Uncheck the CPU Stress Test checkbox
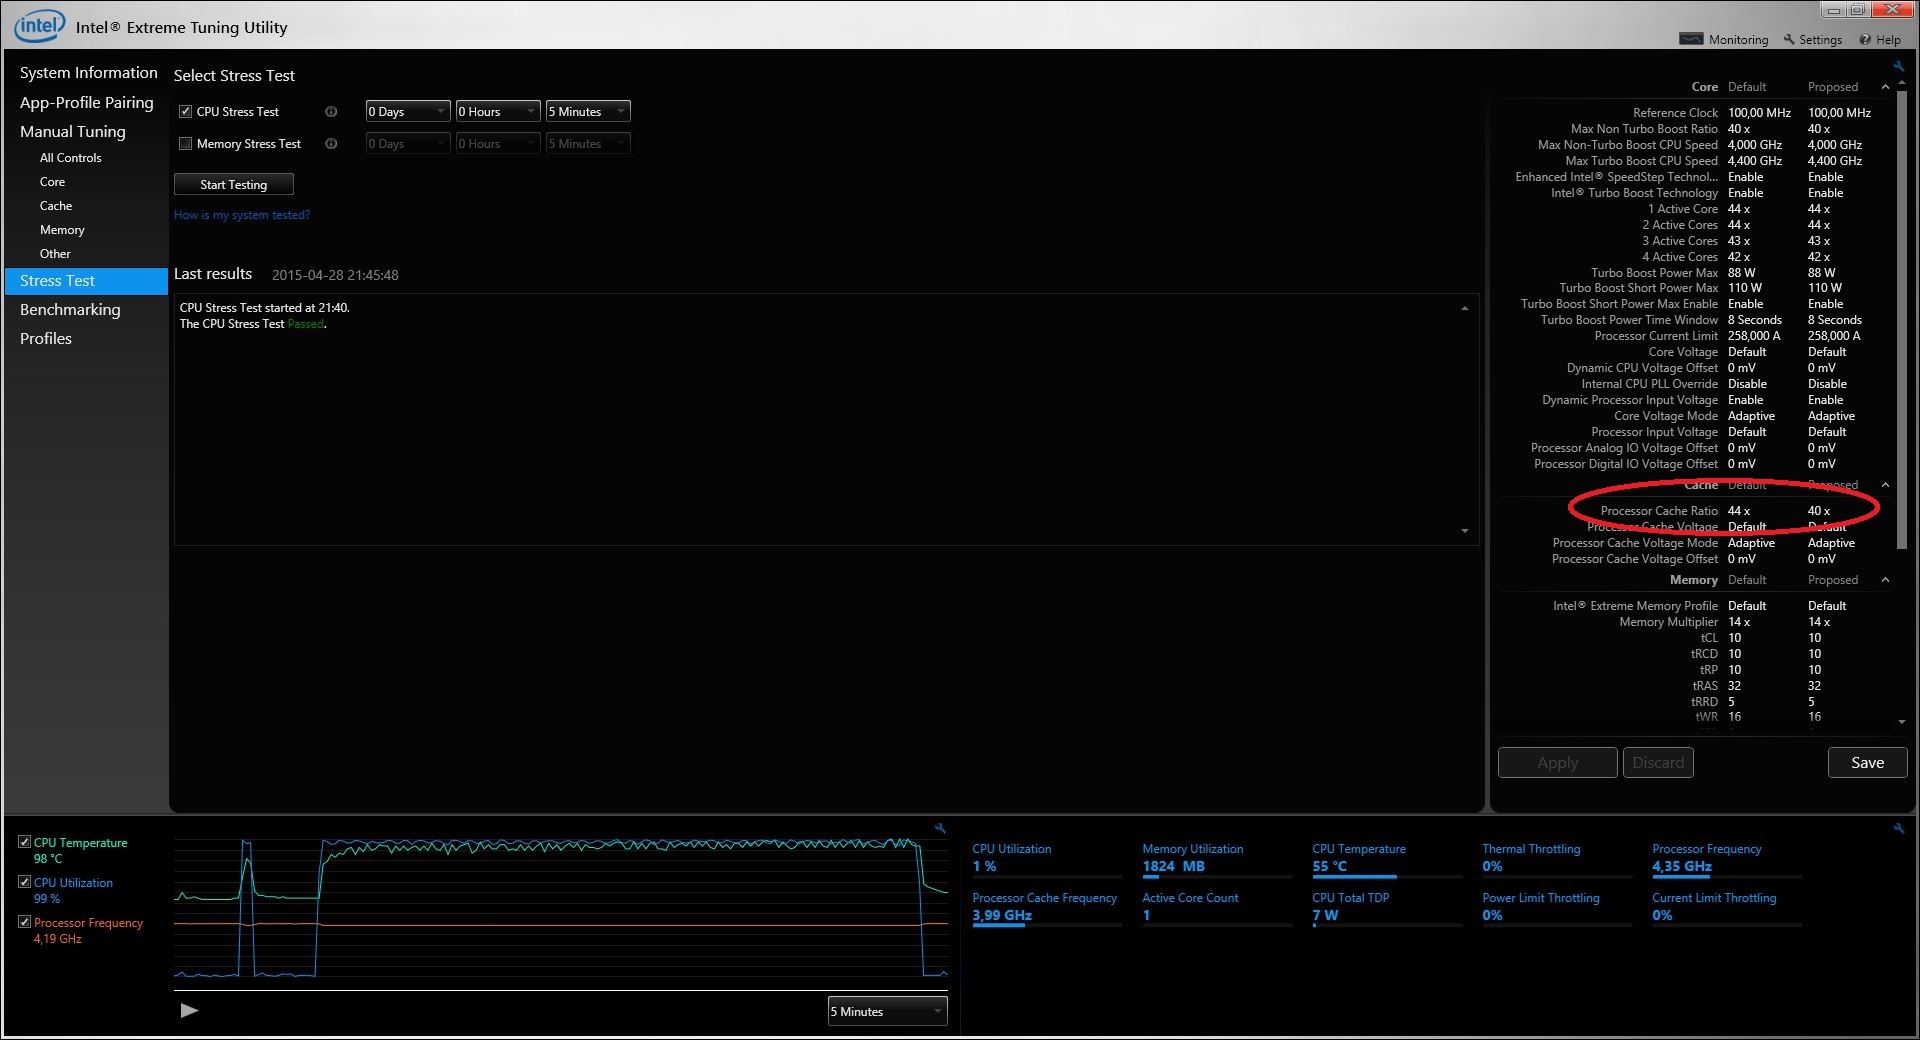The image size is (1920, 1040). 185,112
